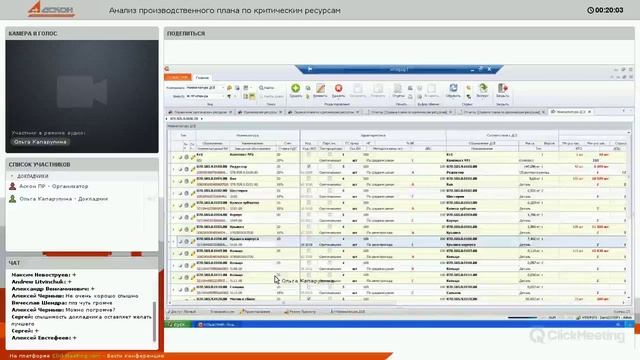
Task: Click Аскон ПР - Организатор participant entry
Action: (x=53, y=186)
